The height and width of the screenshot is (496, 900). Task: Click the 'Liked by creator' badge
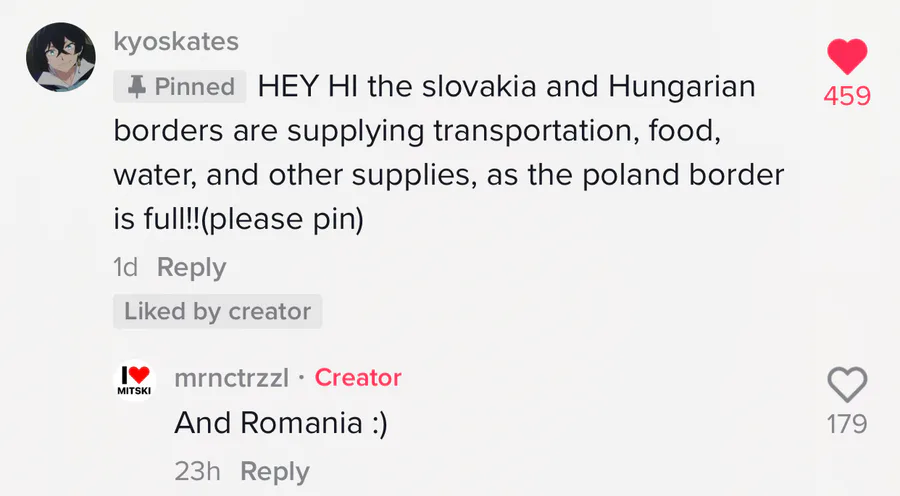coord(217,311)
